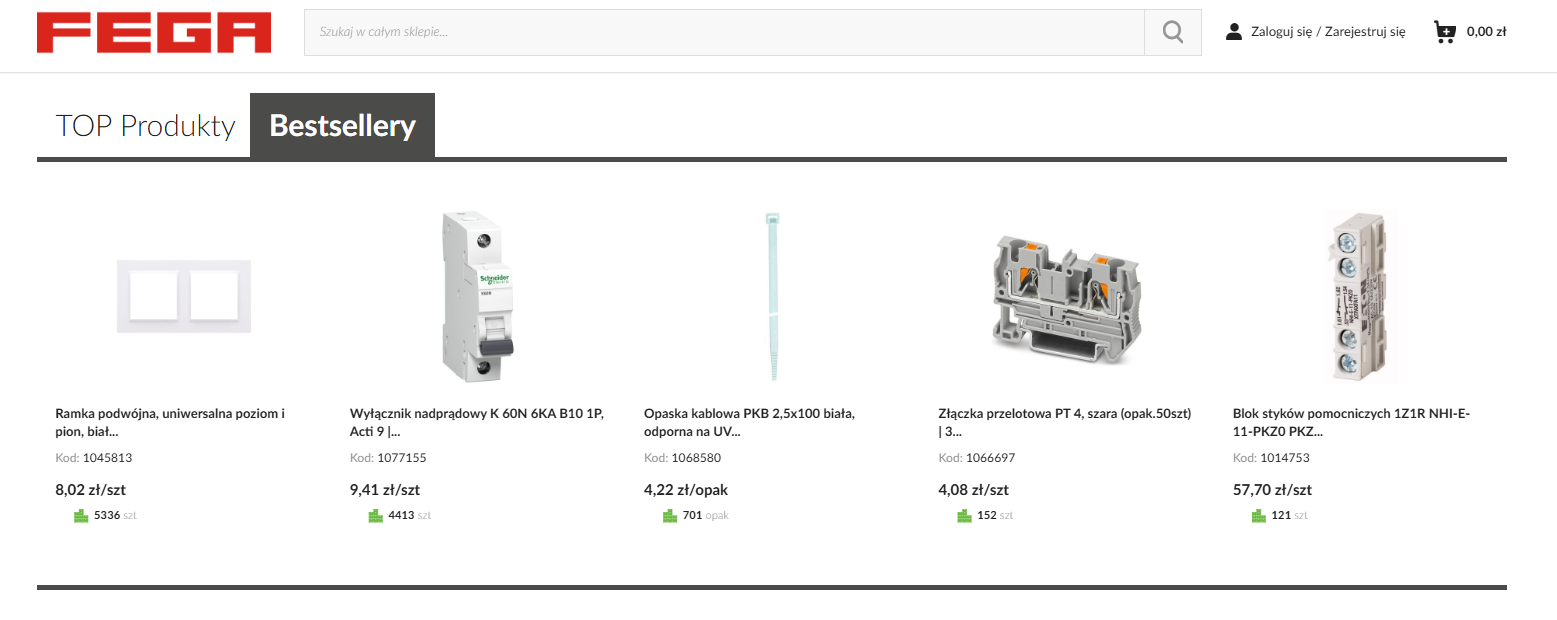This screenshot has height=620, width=1557.
Task: Switch to the TOP Produkty tab
Action: point(145,126)
